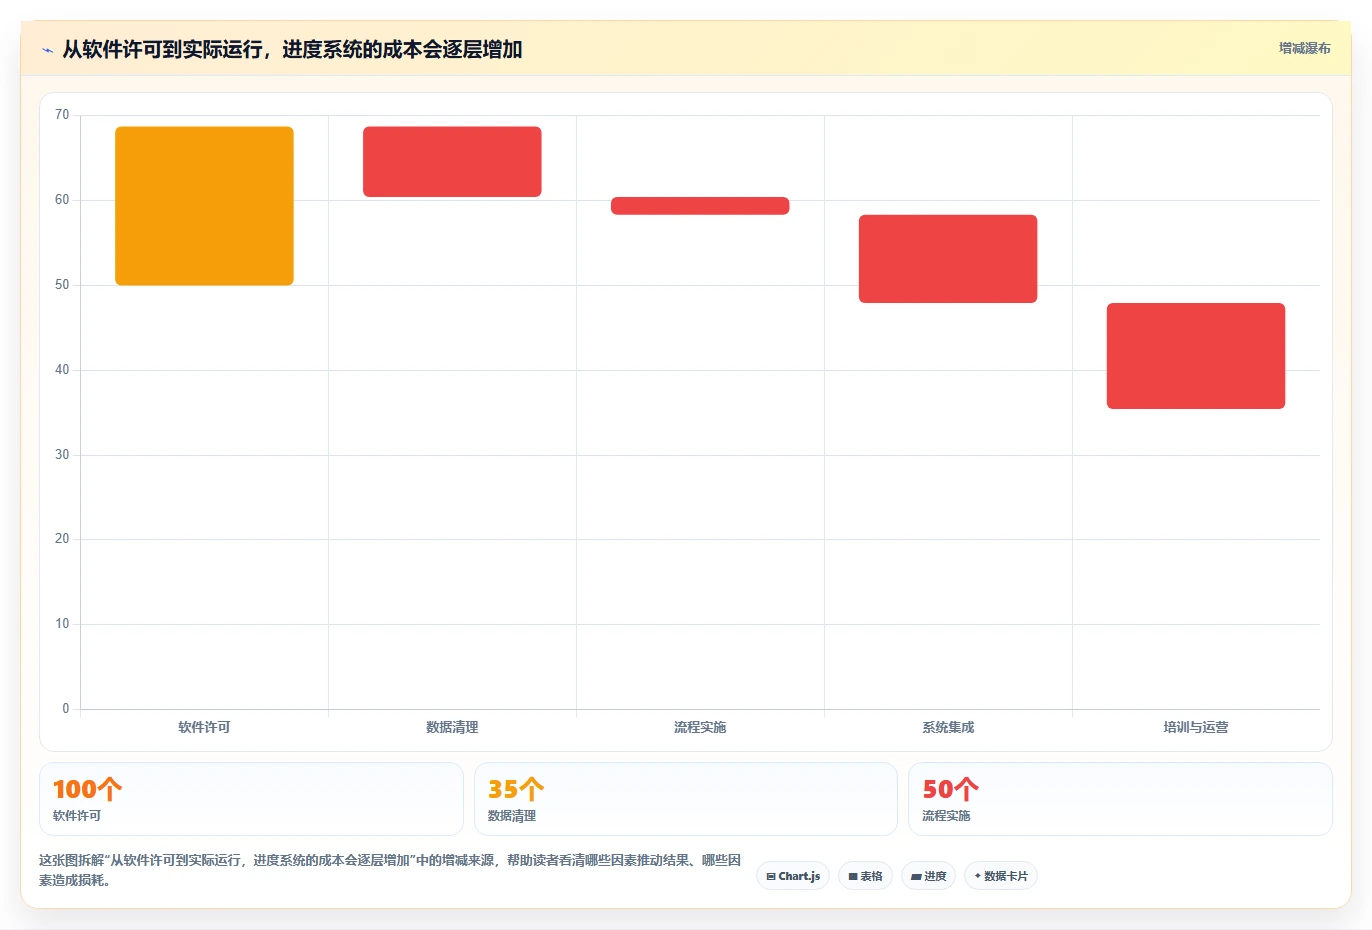
Task: Select the orange 软件许可 bar
Action: click(x=204, y=206)
